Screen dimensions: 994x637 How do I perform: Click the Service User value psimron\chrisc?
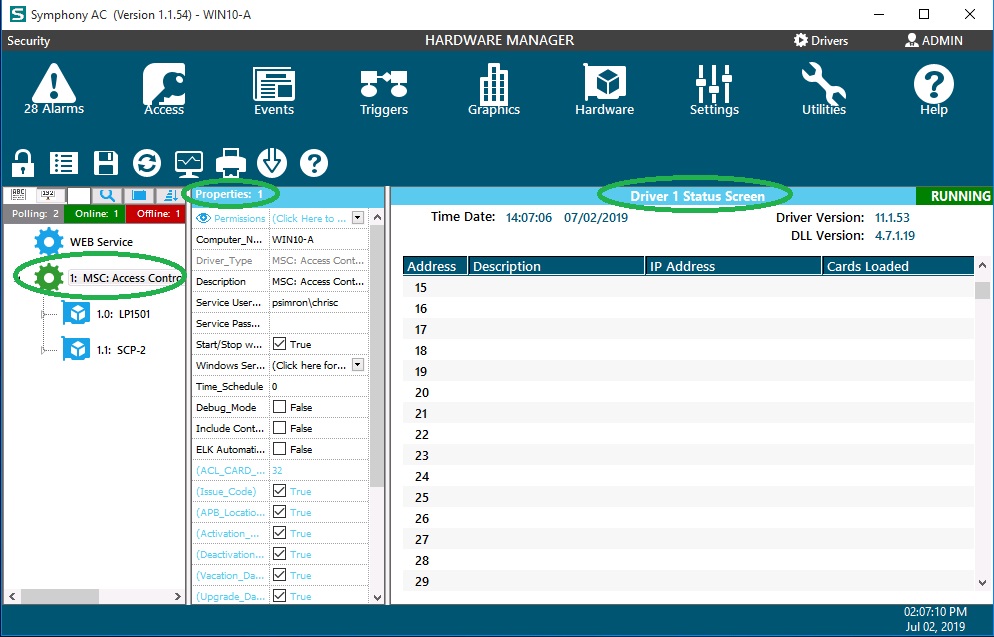coord(319,302)
